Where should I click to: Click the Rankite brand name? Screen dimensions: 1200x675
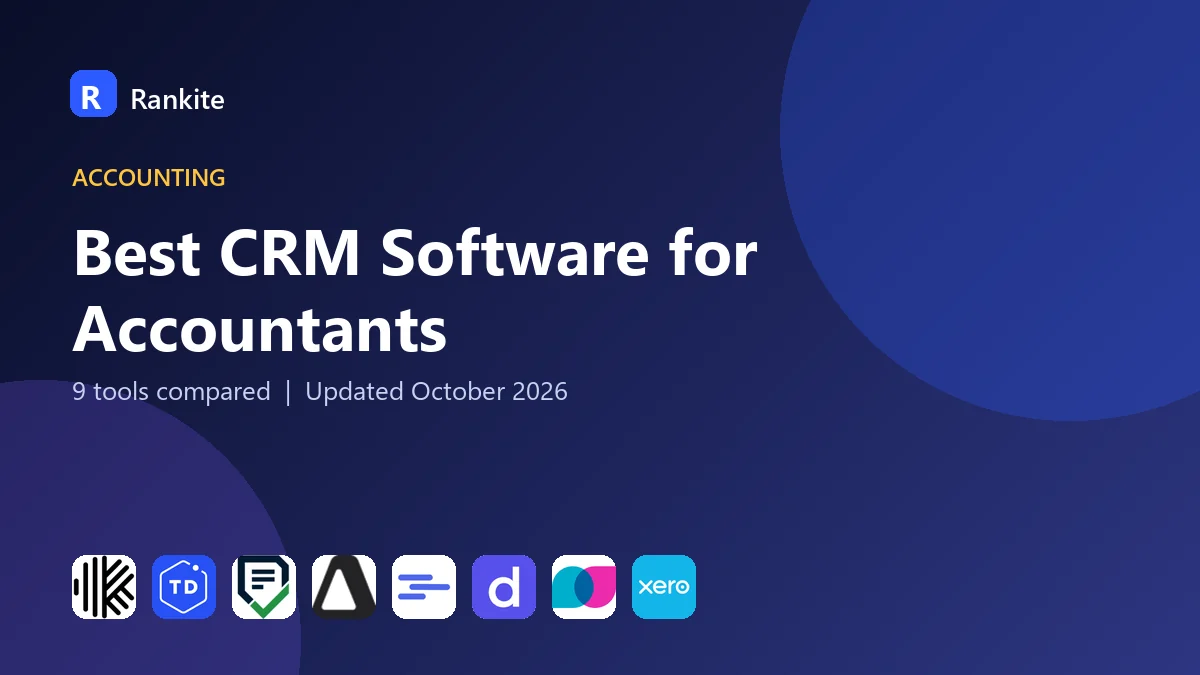pos(177,99)
